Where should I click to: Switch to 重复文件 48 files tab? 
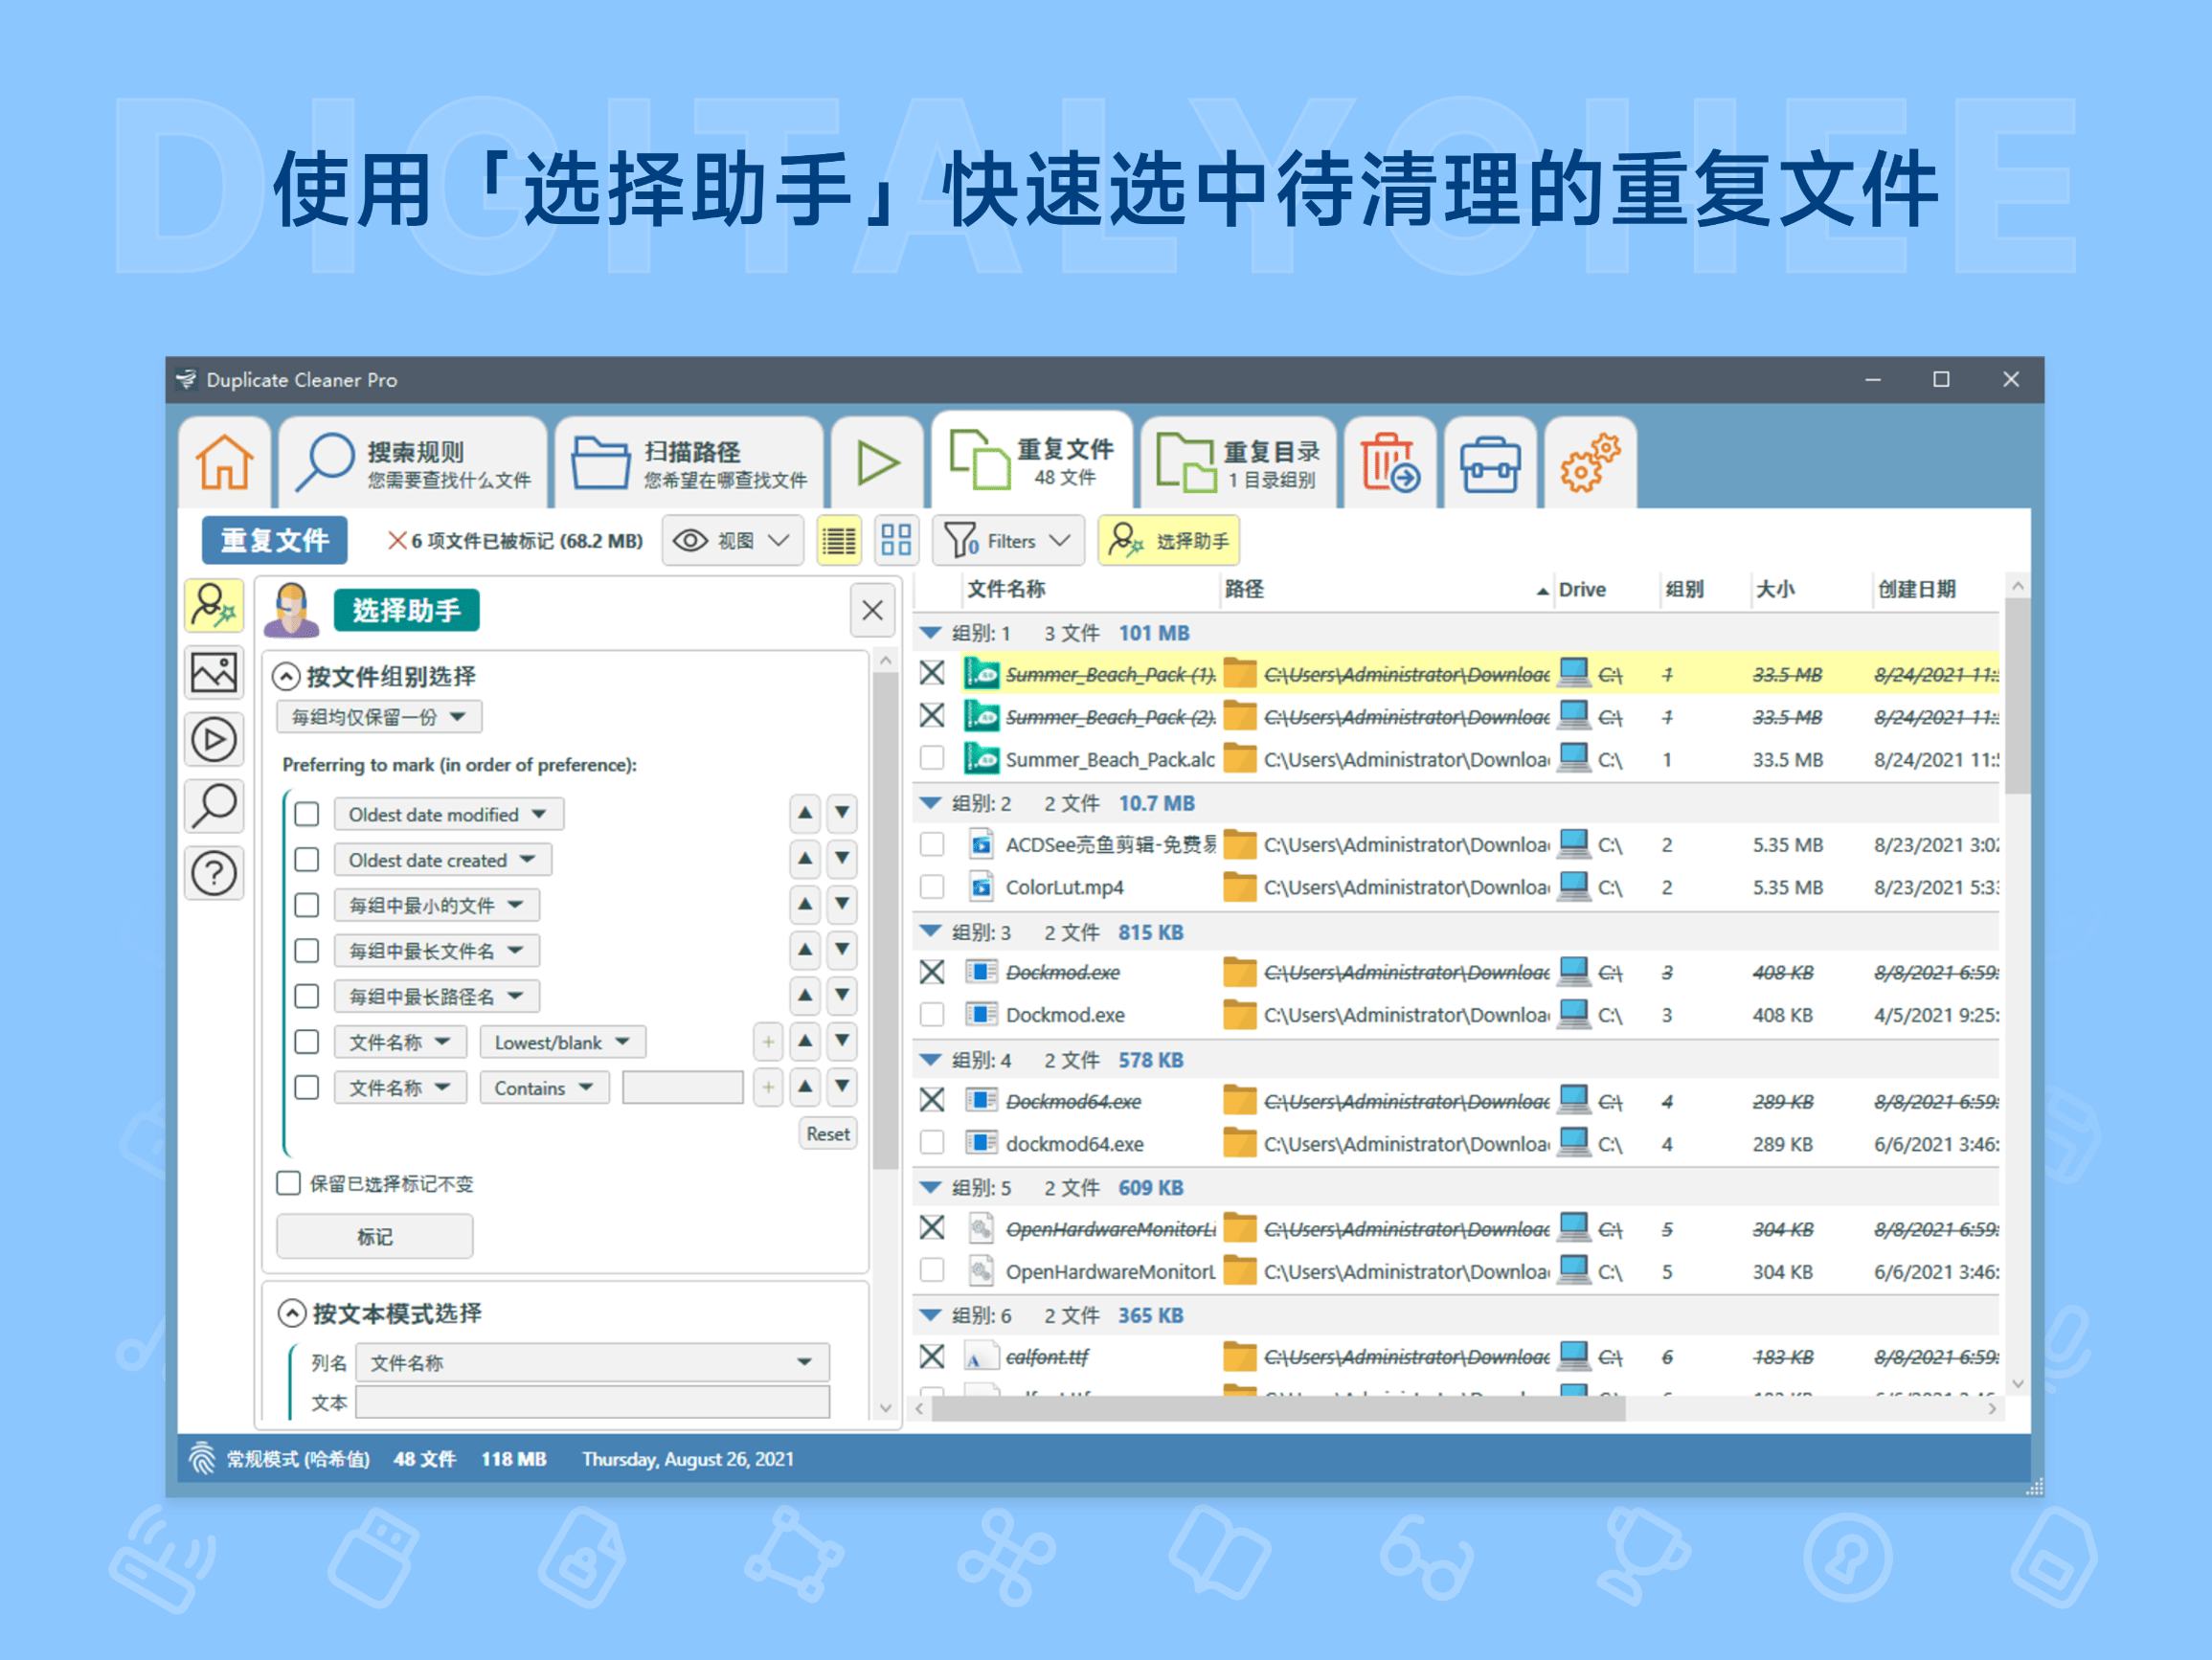[x=1033, y=461]
